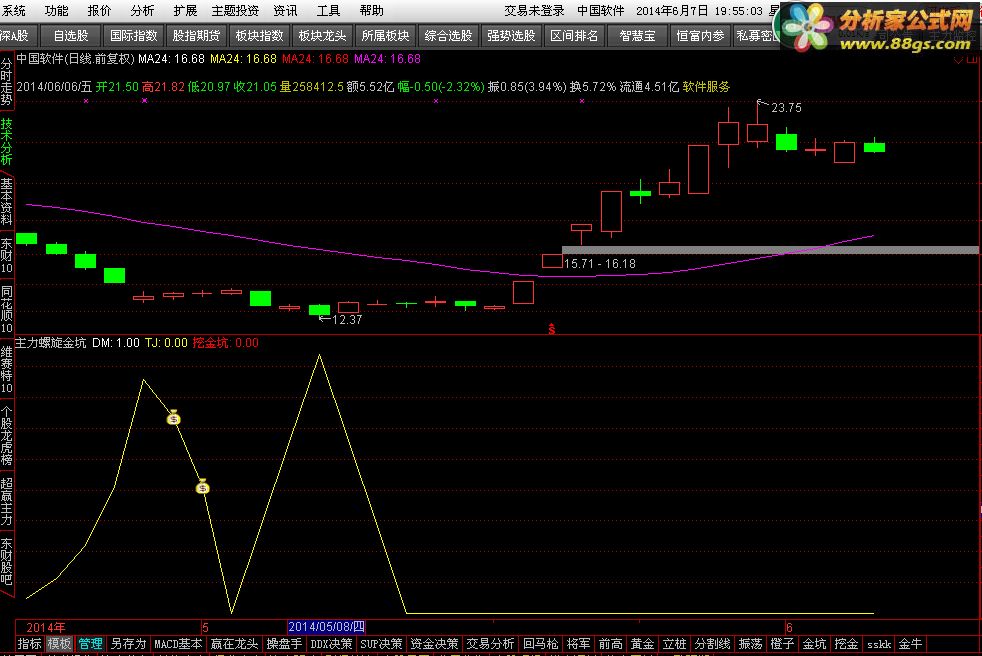Image resolution: width=982 pixels, height=656 pixels.
Task: Switch to the 技术分析 side tab
Action: [x=6, y=141]
